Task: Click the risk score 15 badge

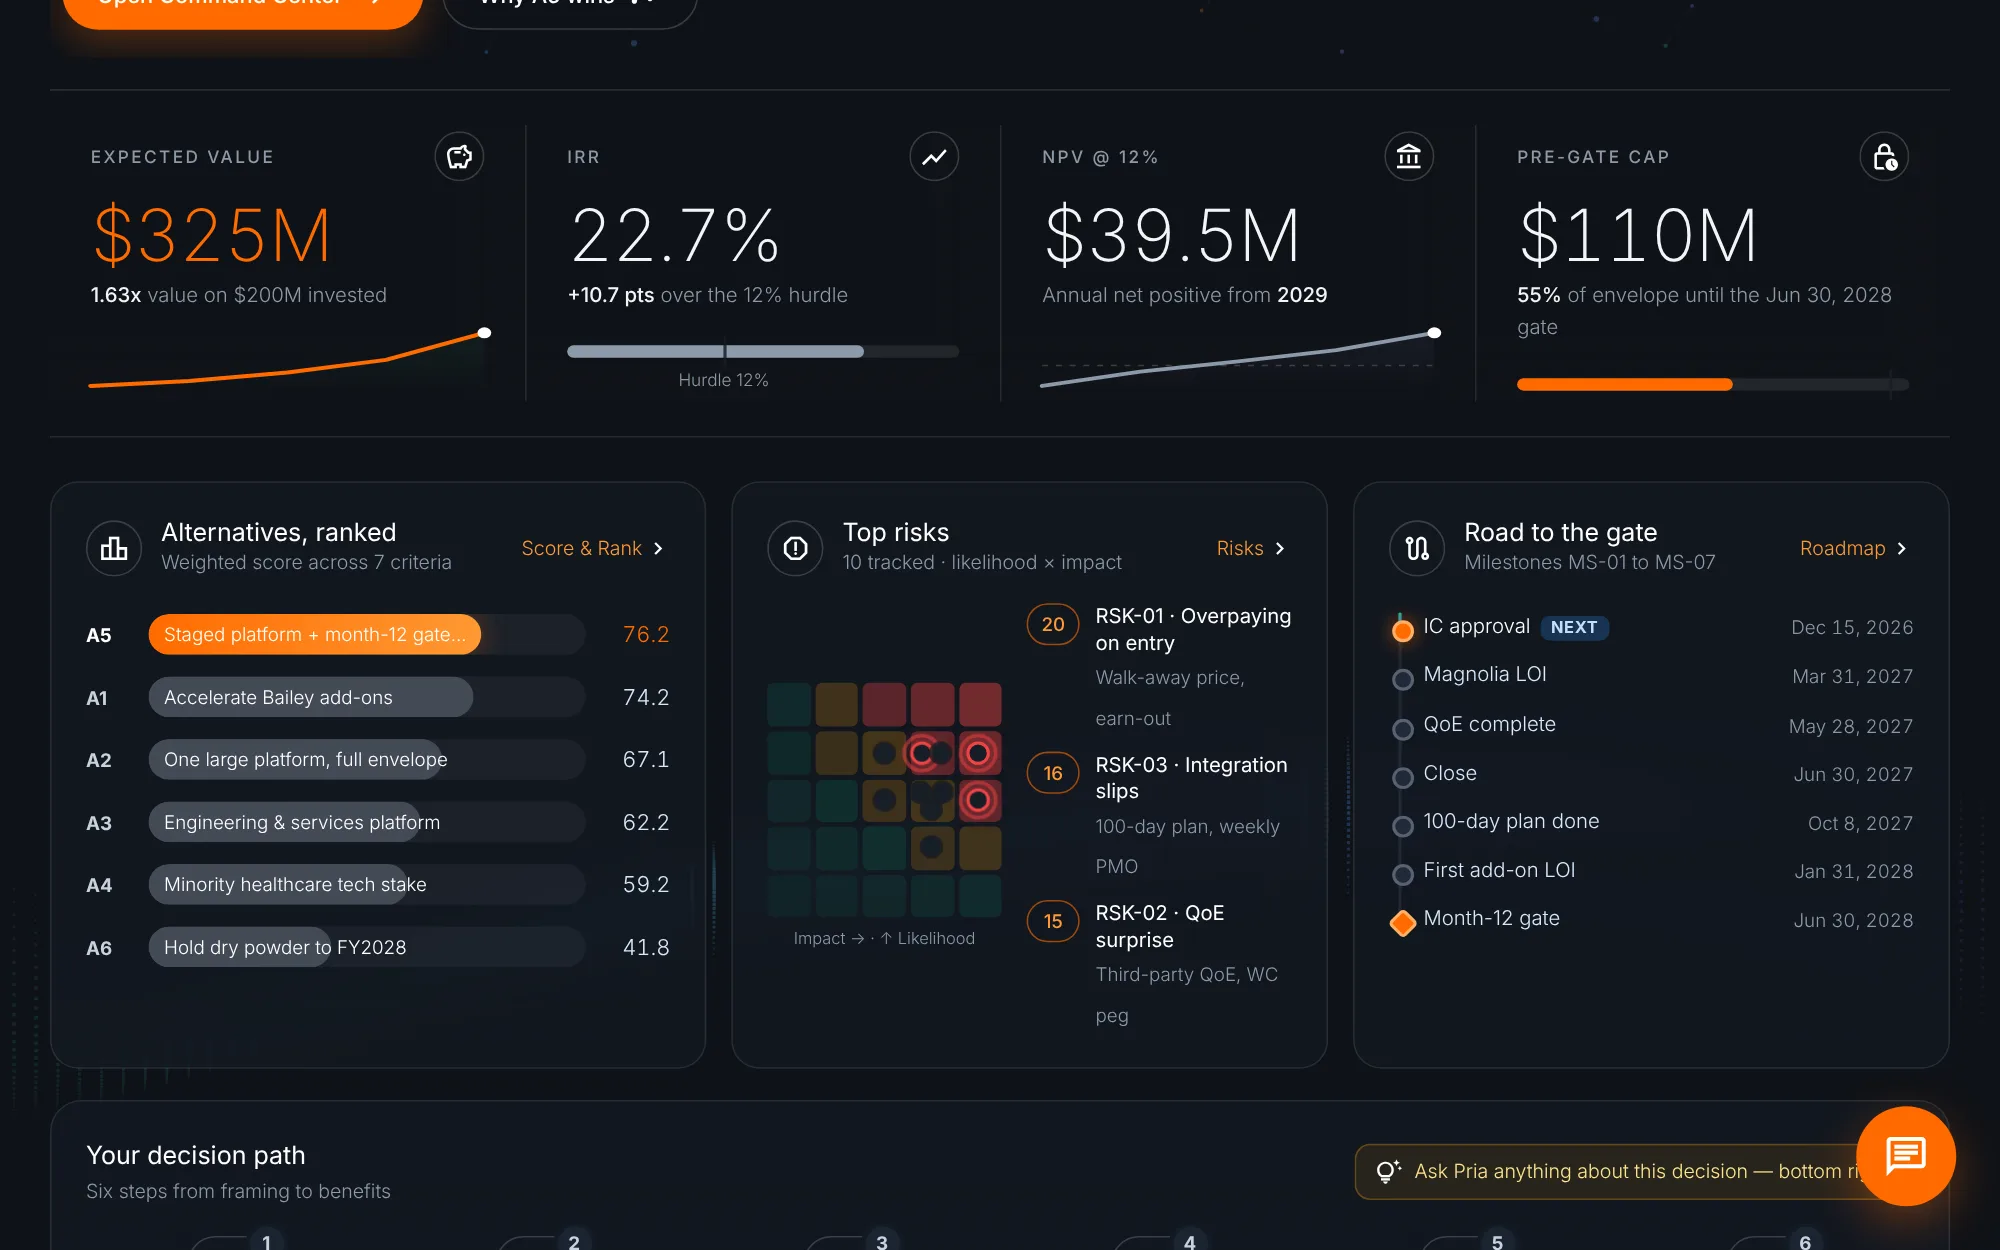Action: click(x=1053, y=921)
